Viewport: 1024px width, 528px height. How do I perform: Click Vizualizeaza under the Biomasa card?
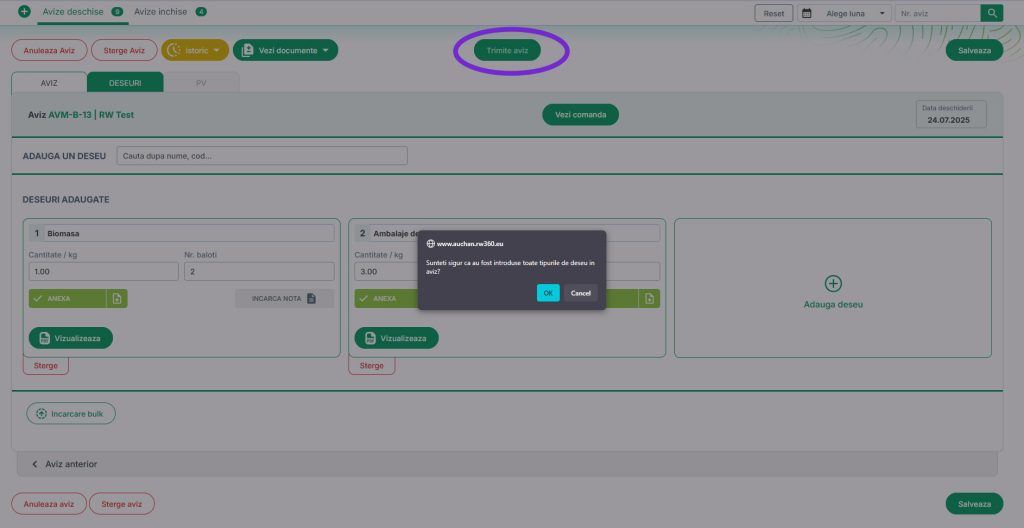coord(71,338)
